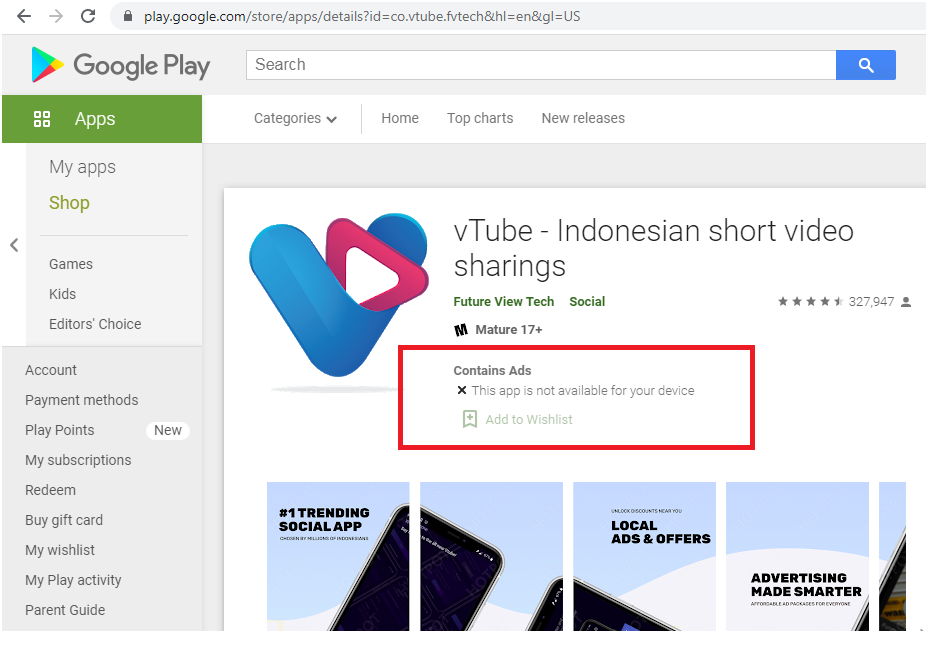Image resolution: width=926 pixels, height=660 pixels.
Task: Open the second screenshot showing a dark phone
Action: point(491,556)
